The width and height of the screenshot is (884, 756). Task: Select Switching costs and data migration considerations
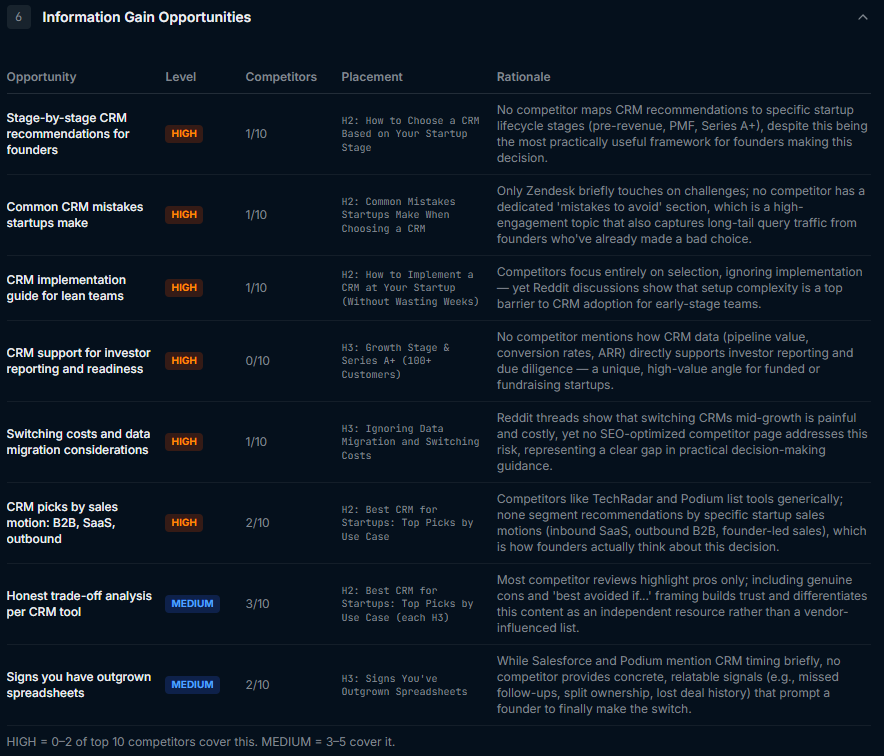click(78, 442)
